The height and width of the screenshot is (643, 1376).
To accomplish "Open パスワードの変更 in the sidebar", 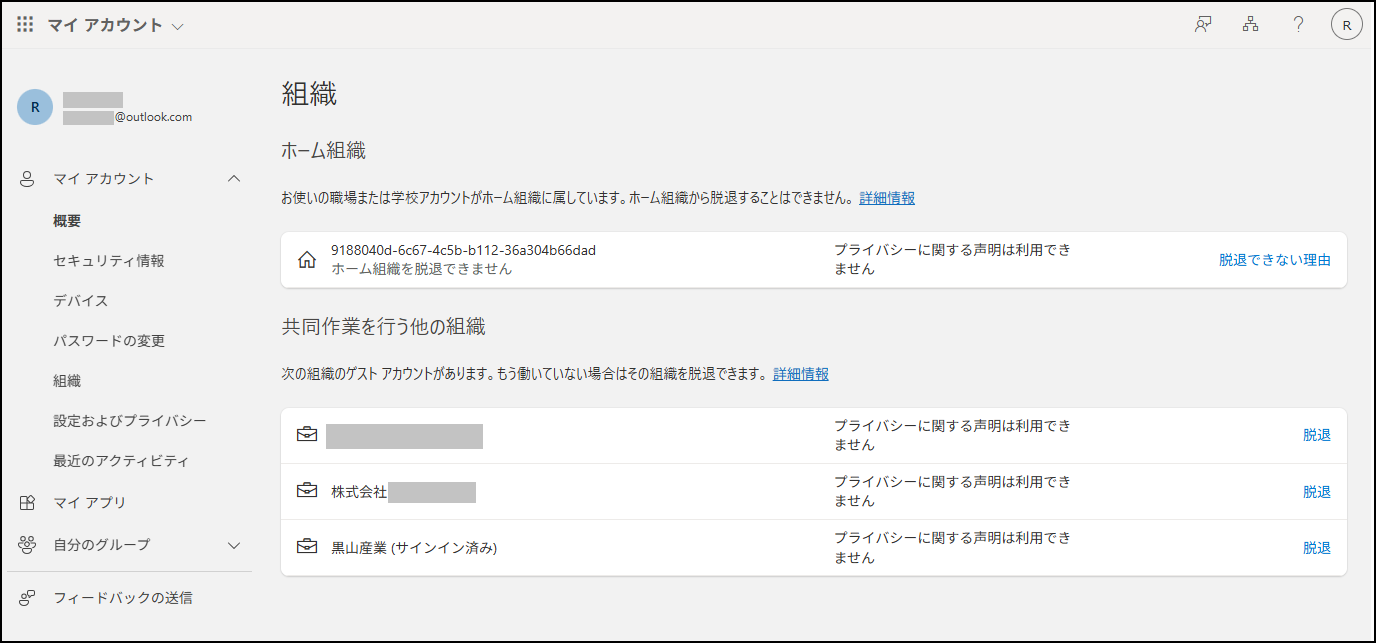I will point(109,341).
